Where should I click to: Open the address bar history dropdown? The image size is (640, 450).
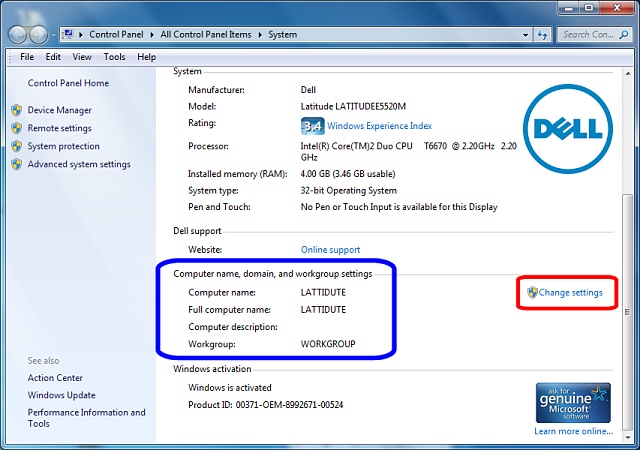[525, 35]
